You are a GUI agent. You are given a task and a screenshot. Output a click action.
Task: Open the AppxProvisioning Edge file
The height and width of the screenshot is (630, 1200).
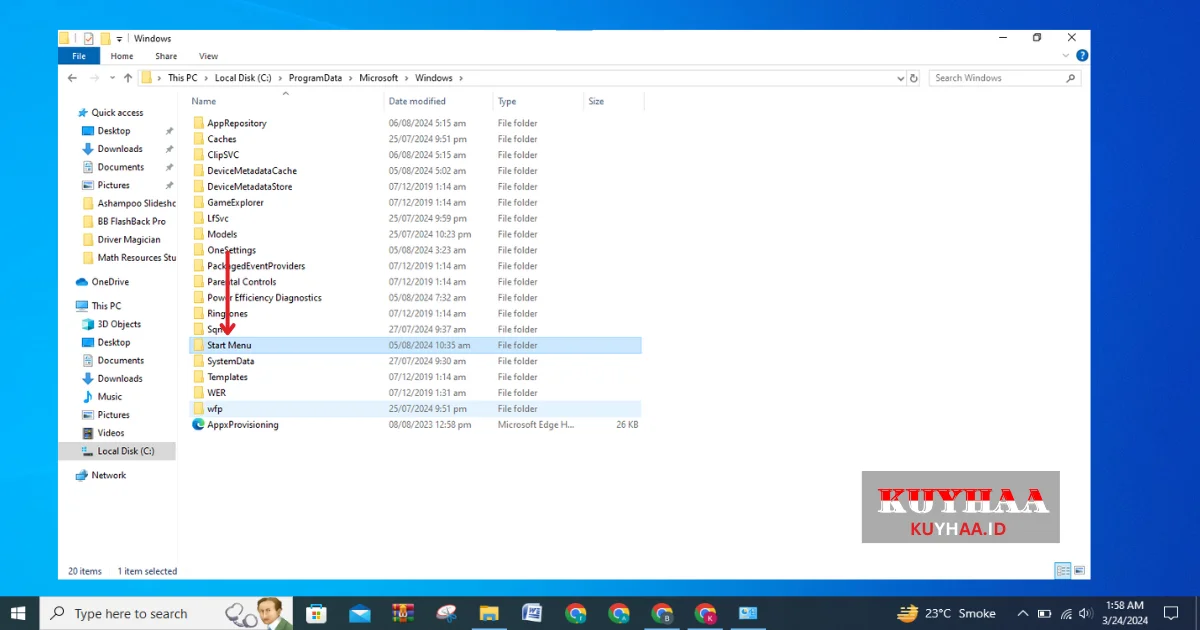click(242, 425)
